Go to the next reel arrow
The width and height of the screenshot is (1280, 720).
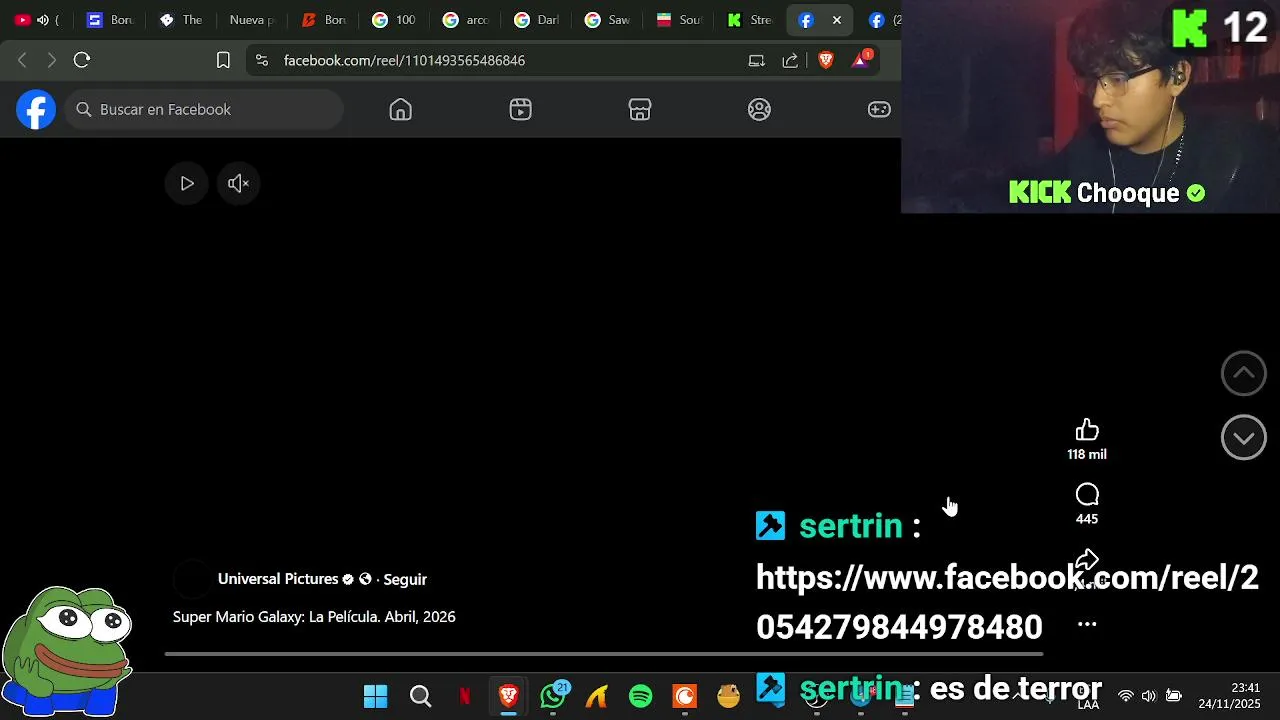point(1244,437)
